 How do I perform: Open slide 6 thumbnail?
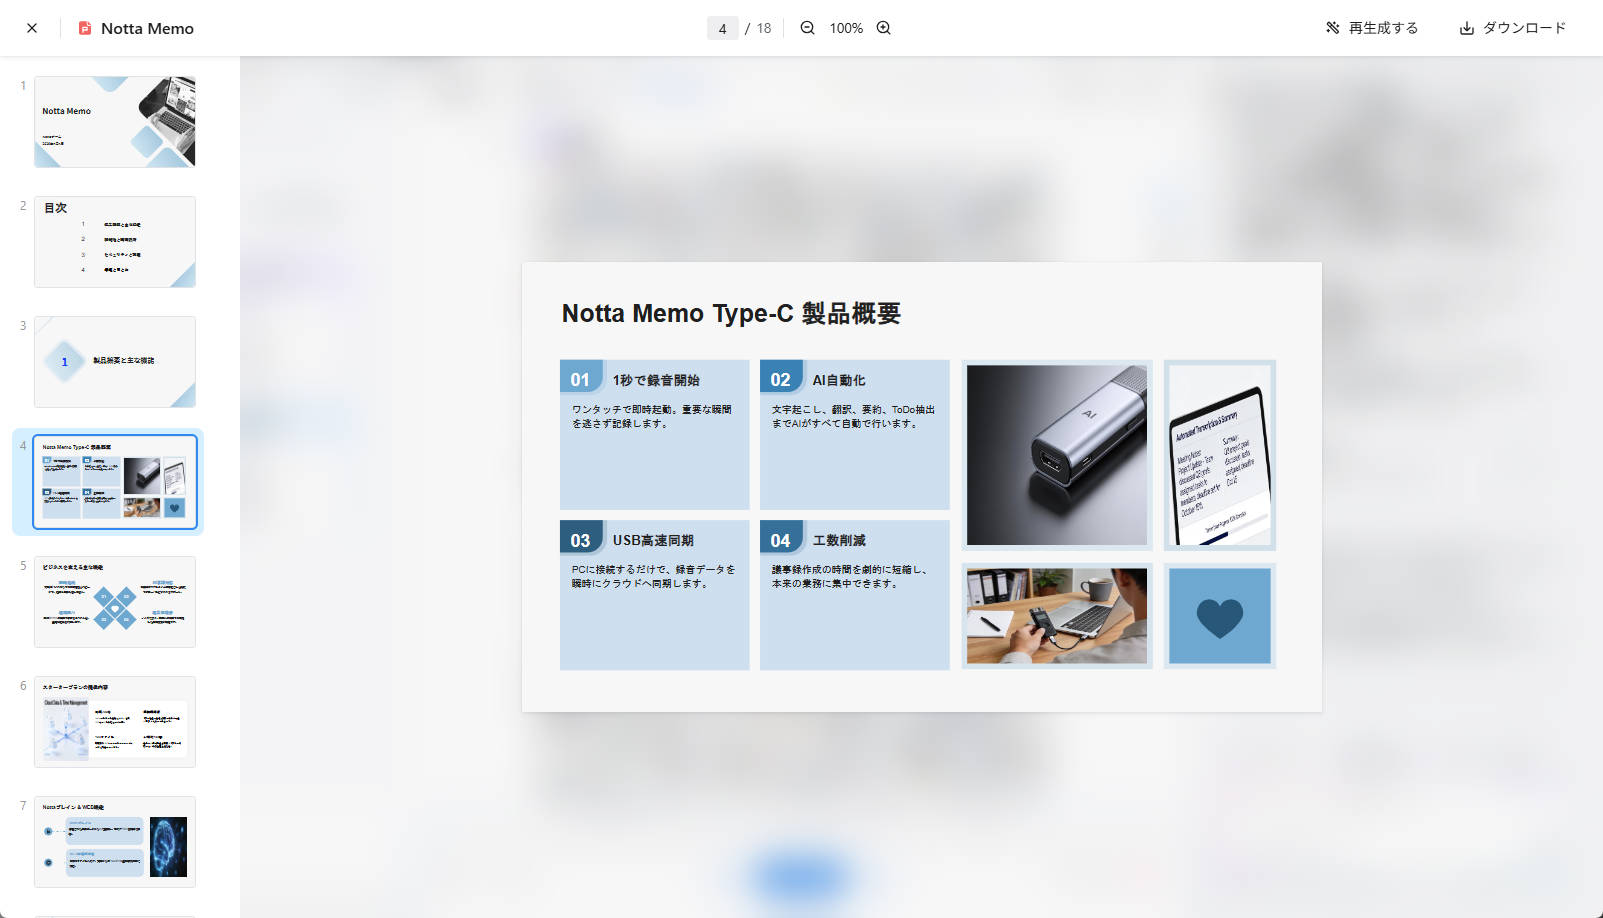(x=115, y=722)
